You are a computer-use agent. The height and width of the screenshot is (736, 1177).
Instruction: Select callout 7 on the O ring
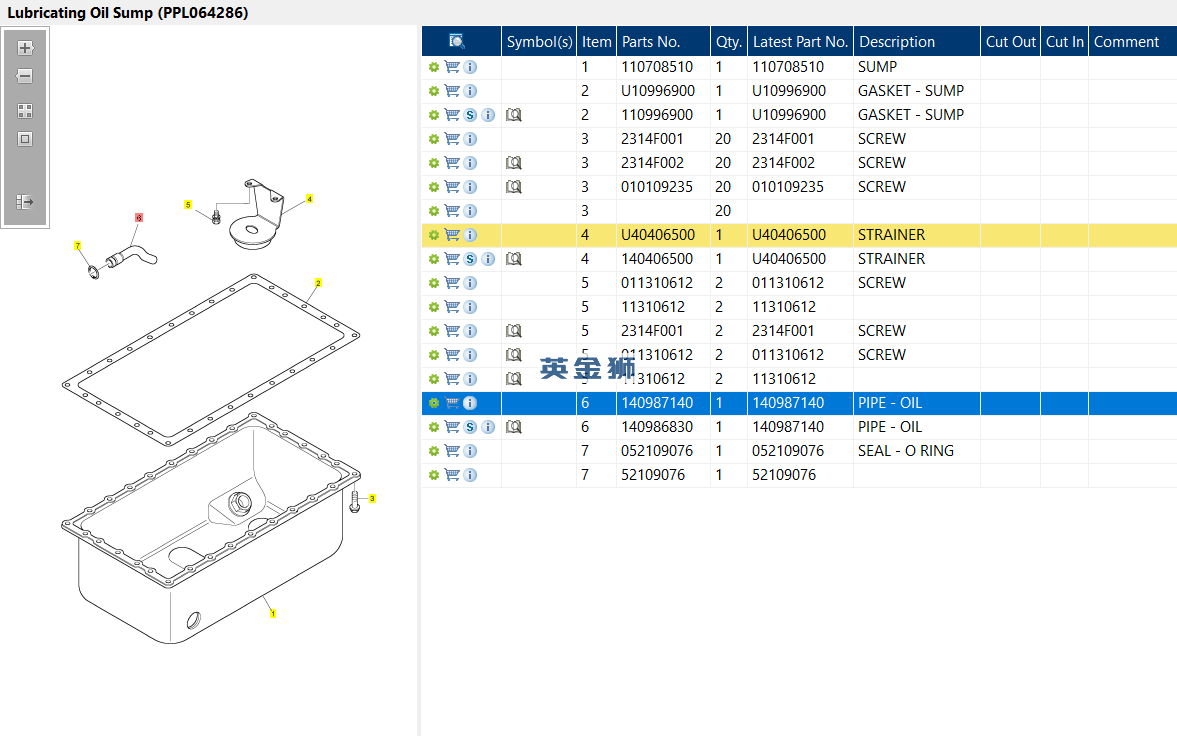pos(77,246)
